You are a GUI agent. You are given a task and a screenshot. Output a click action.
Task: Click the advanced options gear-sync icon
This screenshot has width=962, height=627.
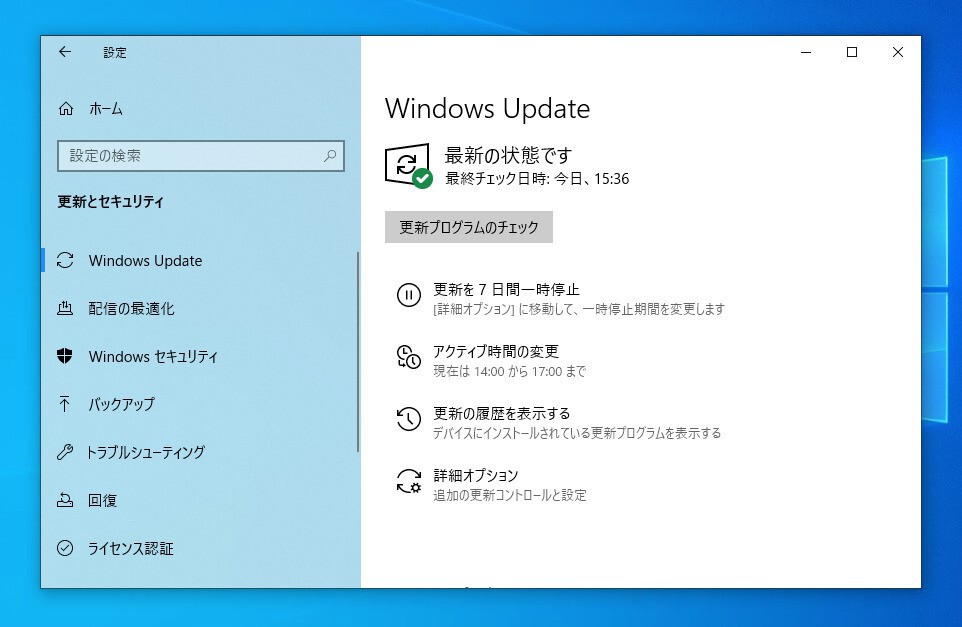(x=409, y=481)
